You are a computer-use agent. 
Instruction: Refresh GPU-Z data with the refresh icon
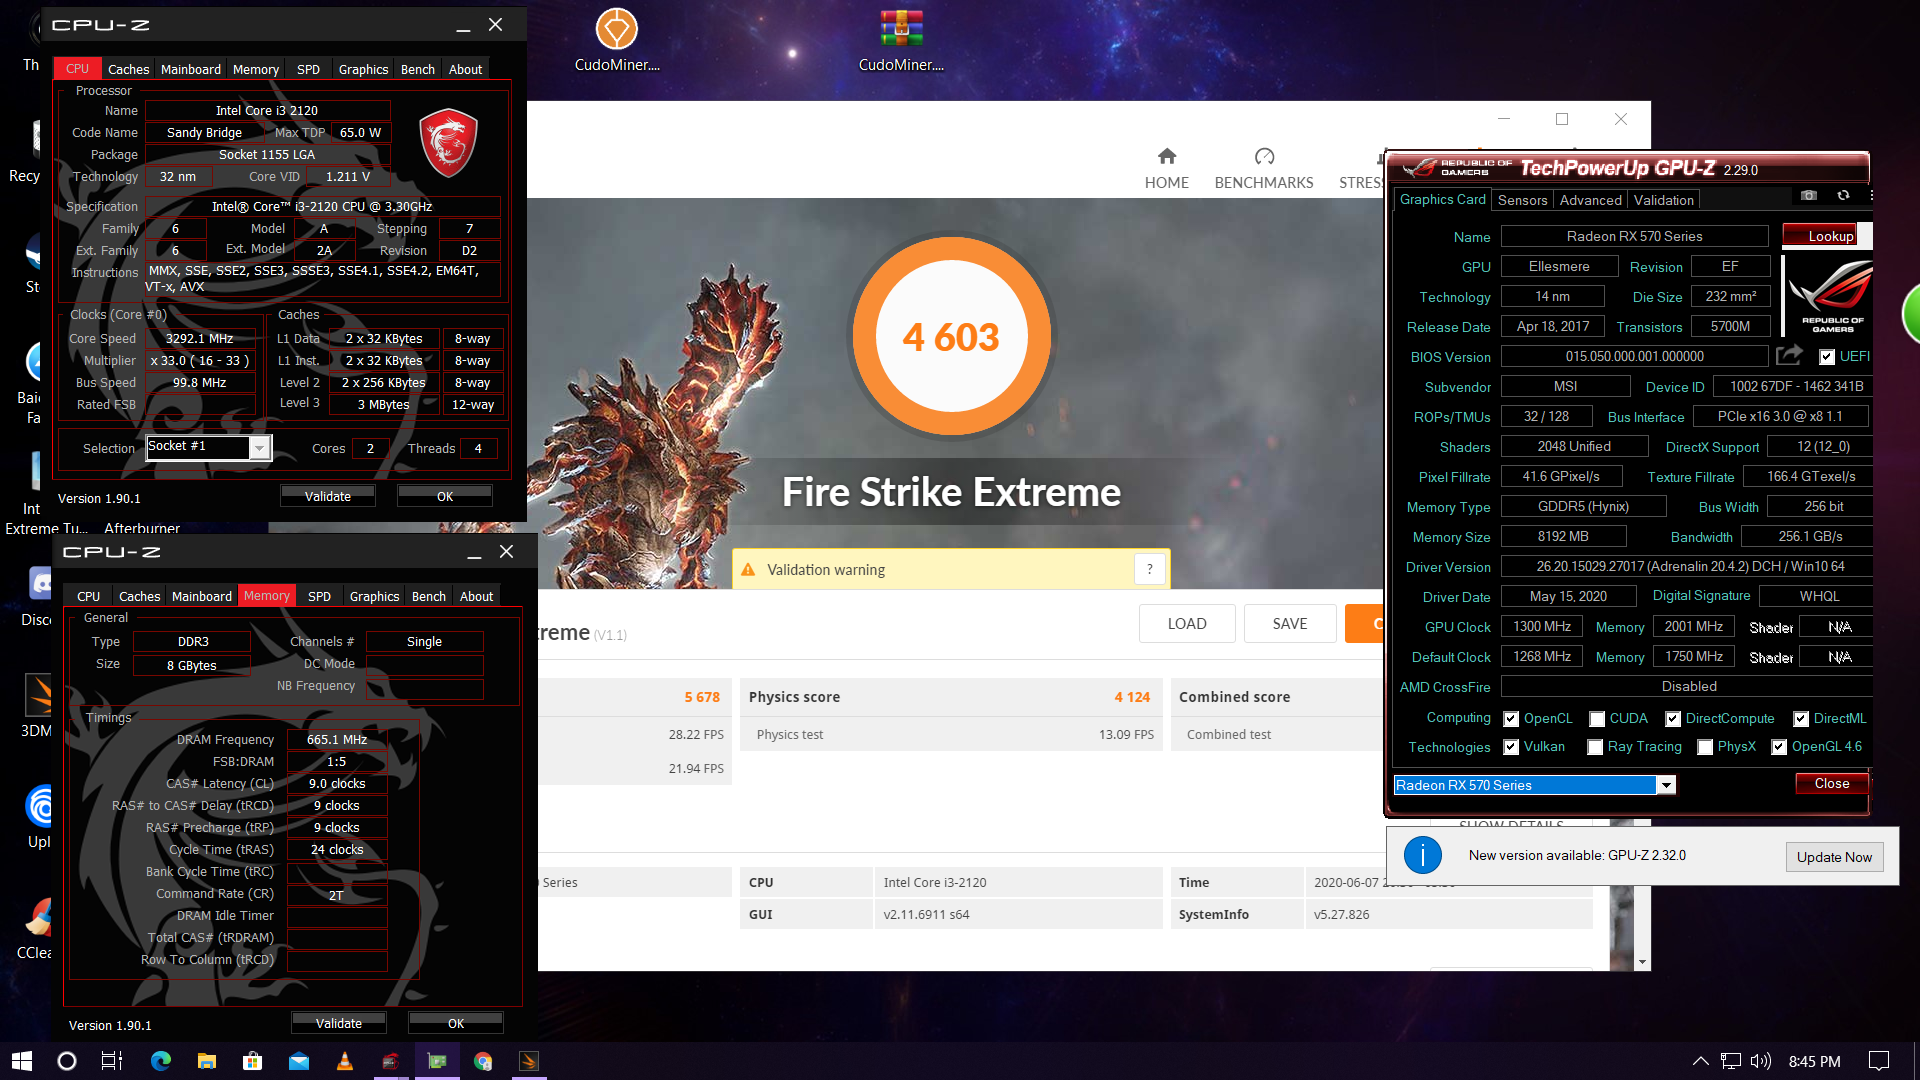1843,196
